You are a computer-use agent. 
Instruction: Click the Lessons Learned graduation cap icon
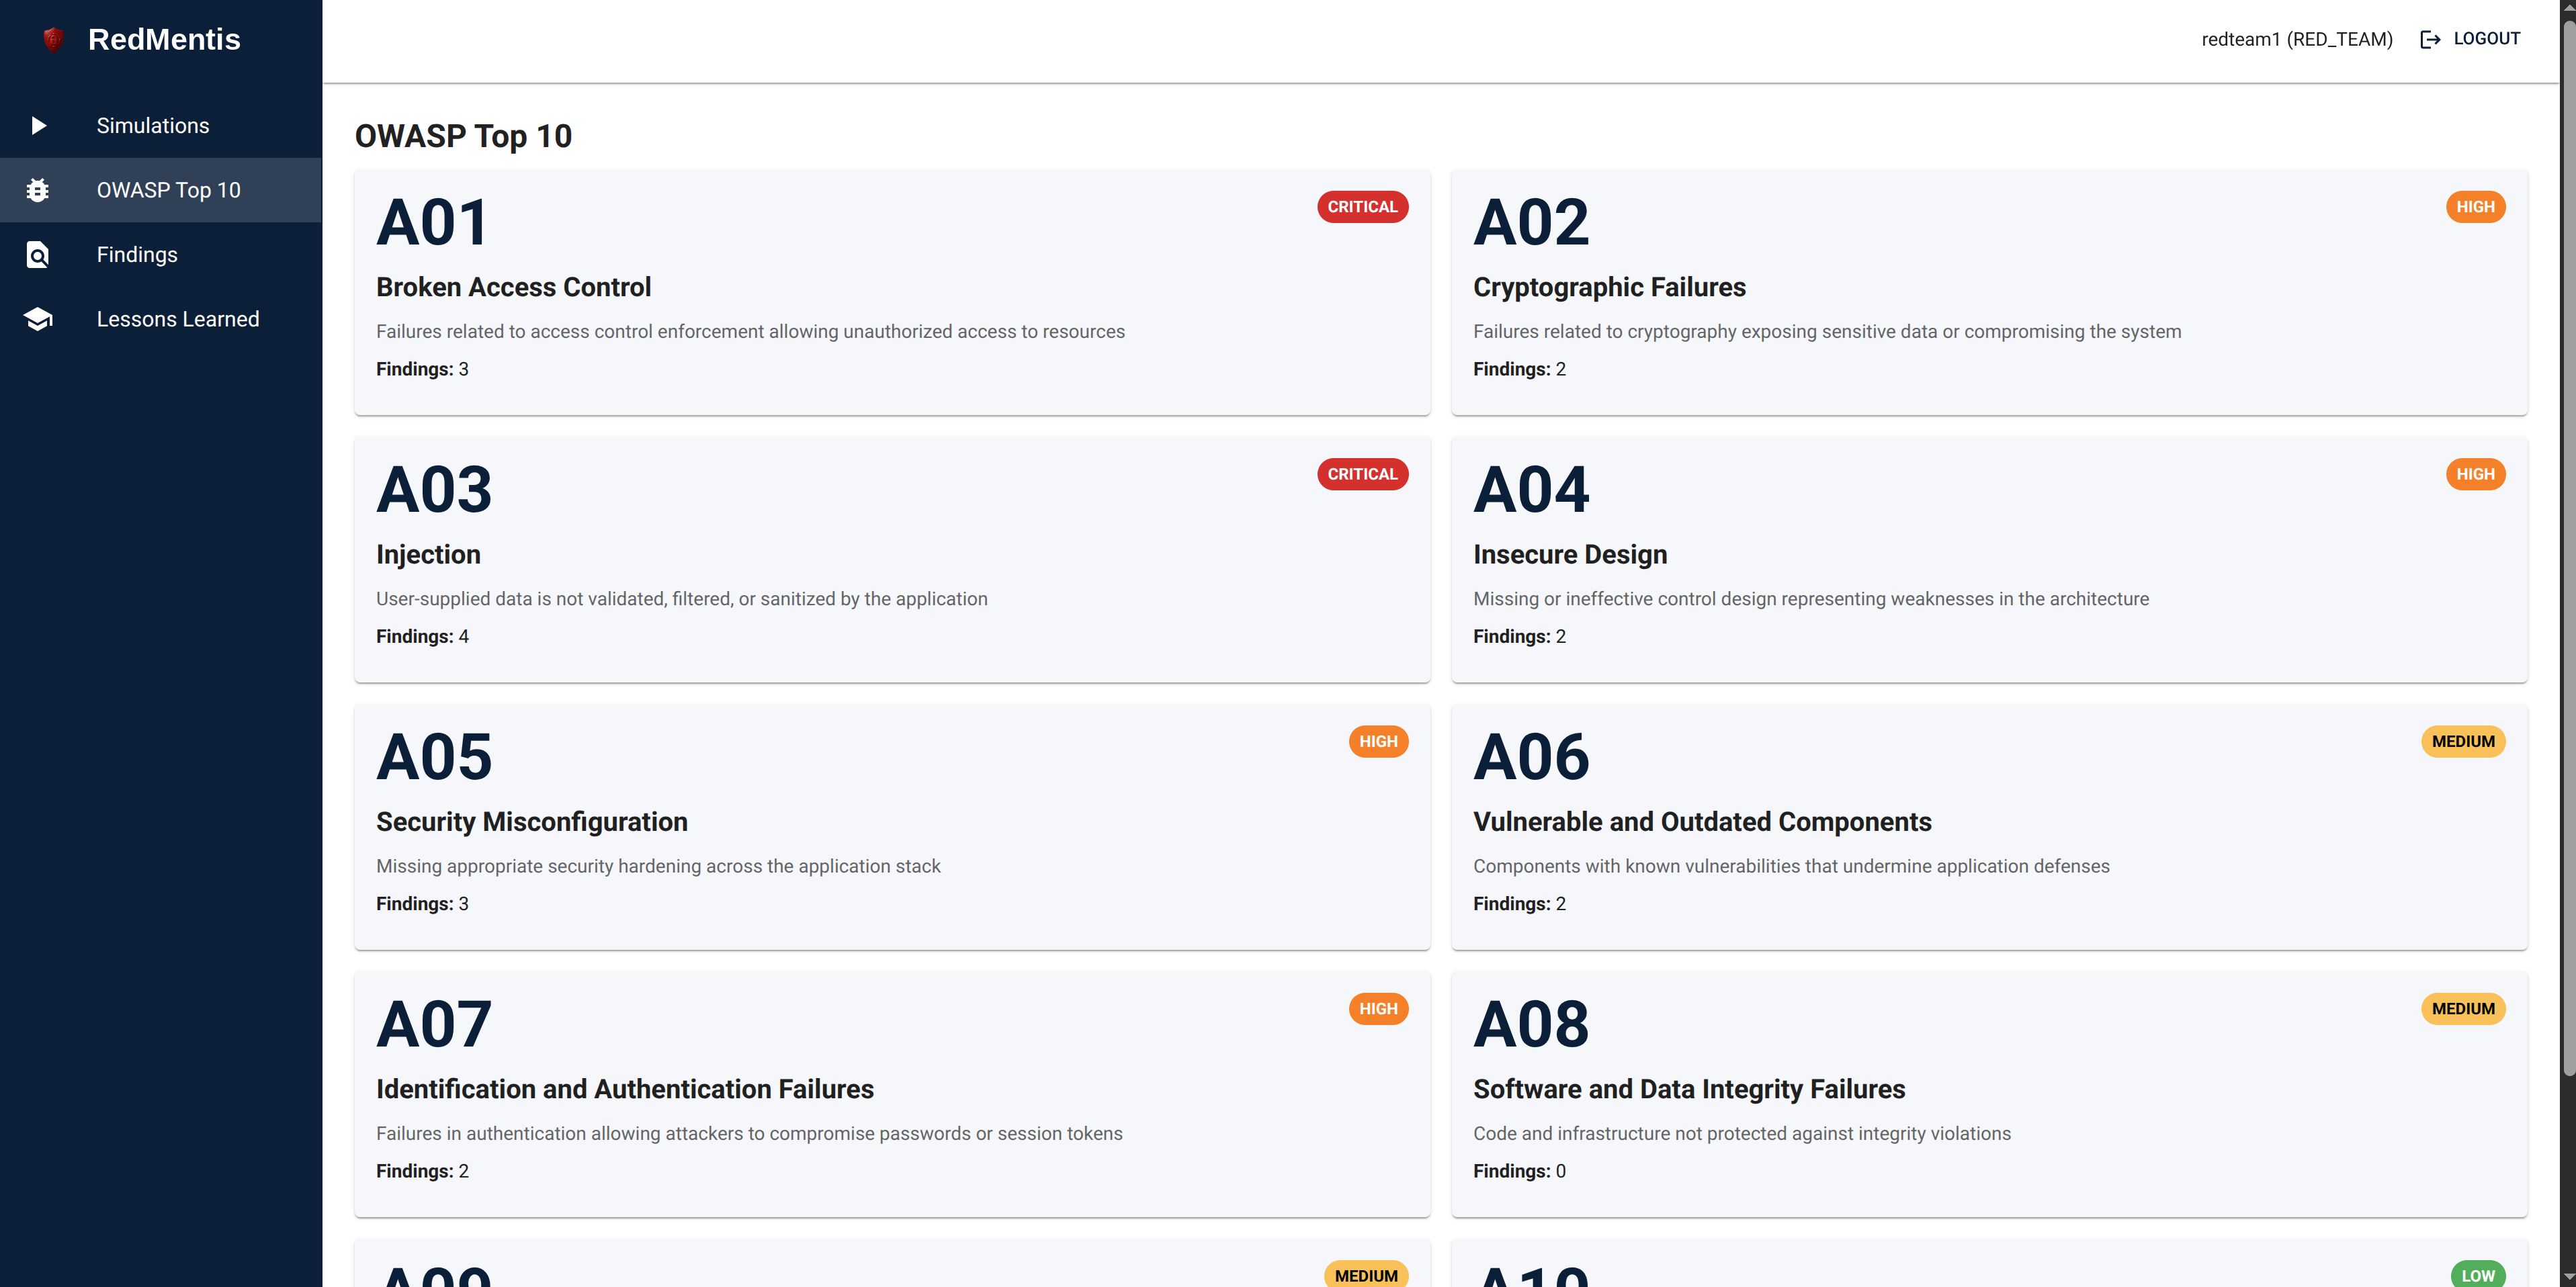click(38, 319)
